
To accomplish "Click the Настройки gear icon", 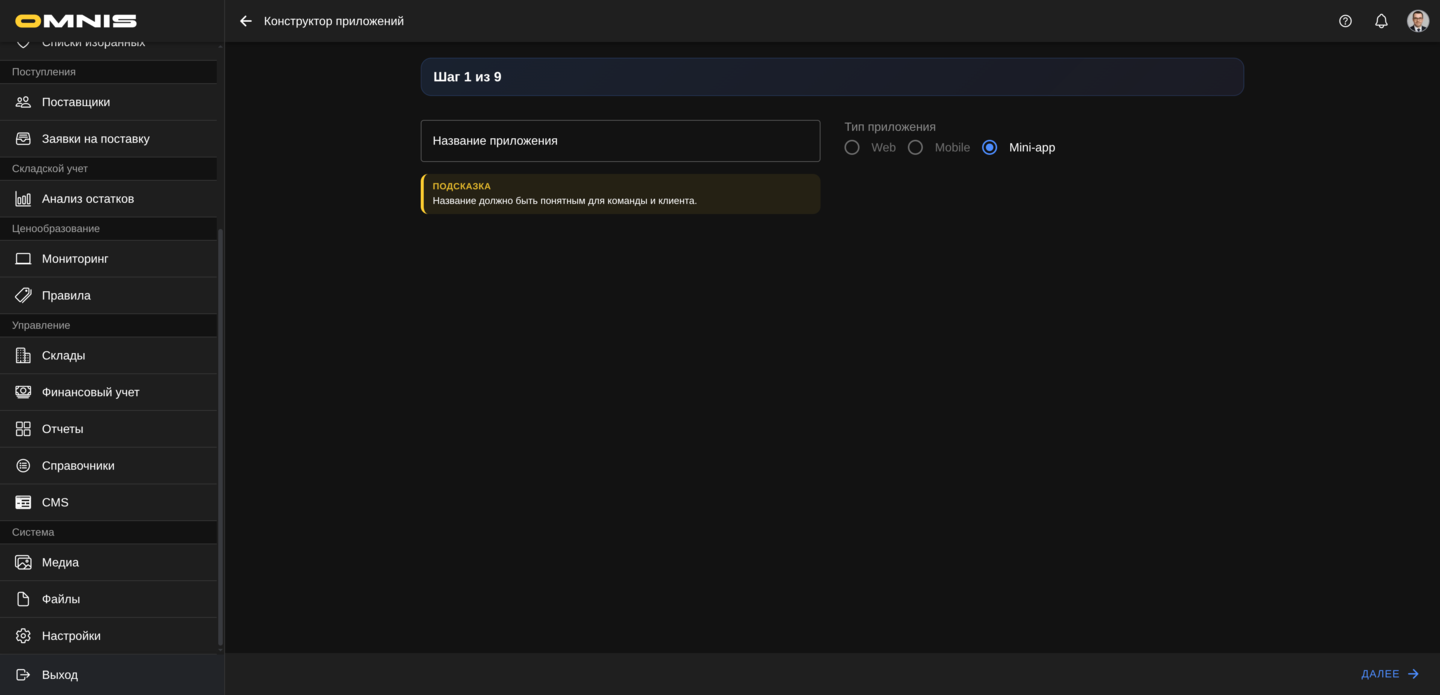I will click(23, 636).
